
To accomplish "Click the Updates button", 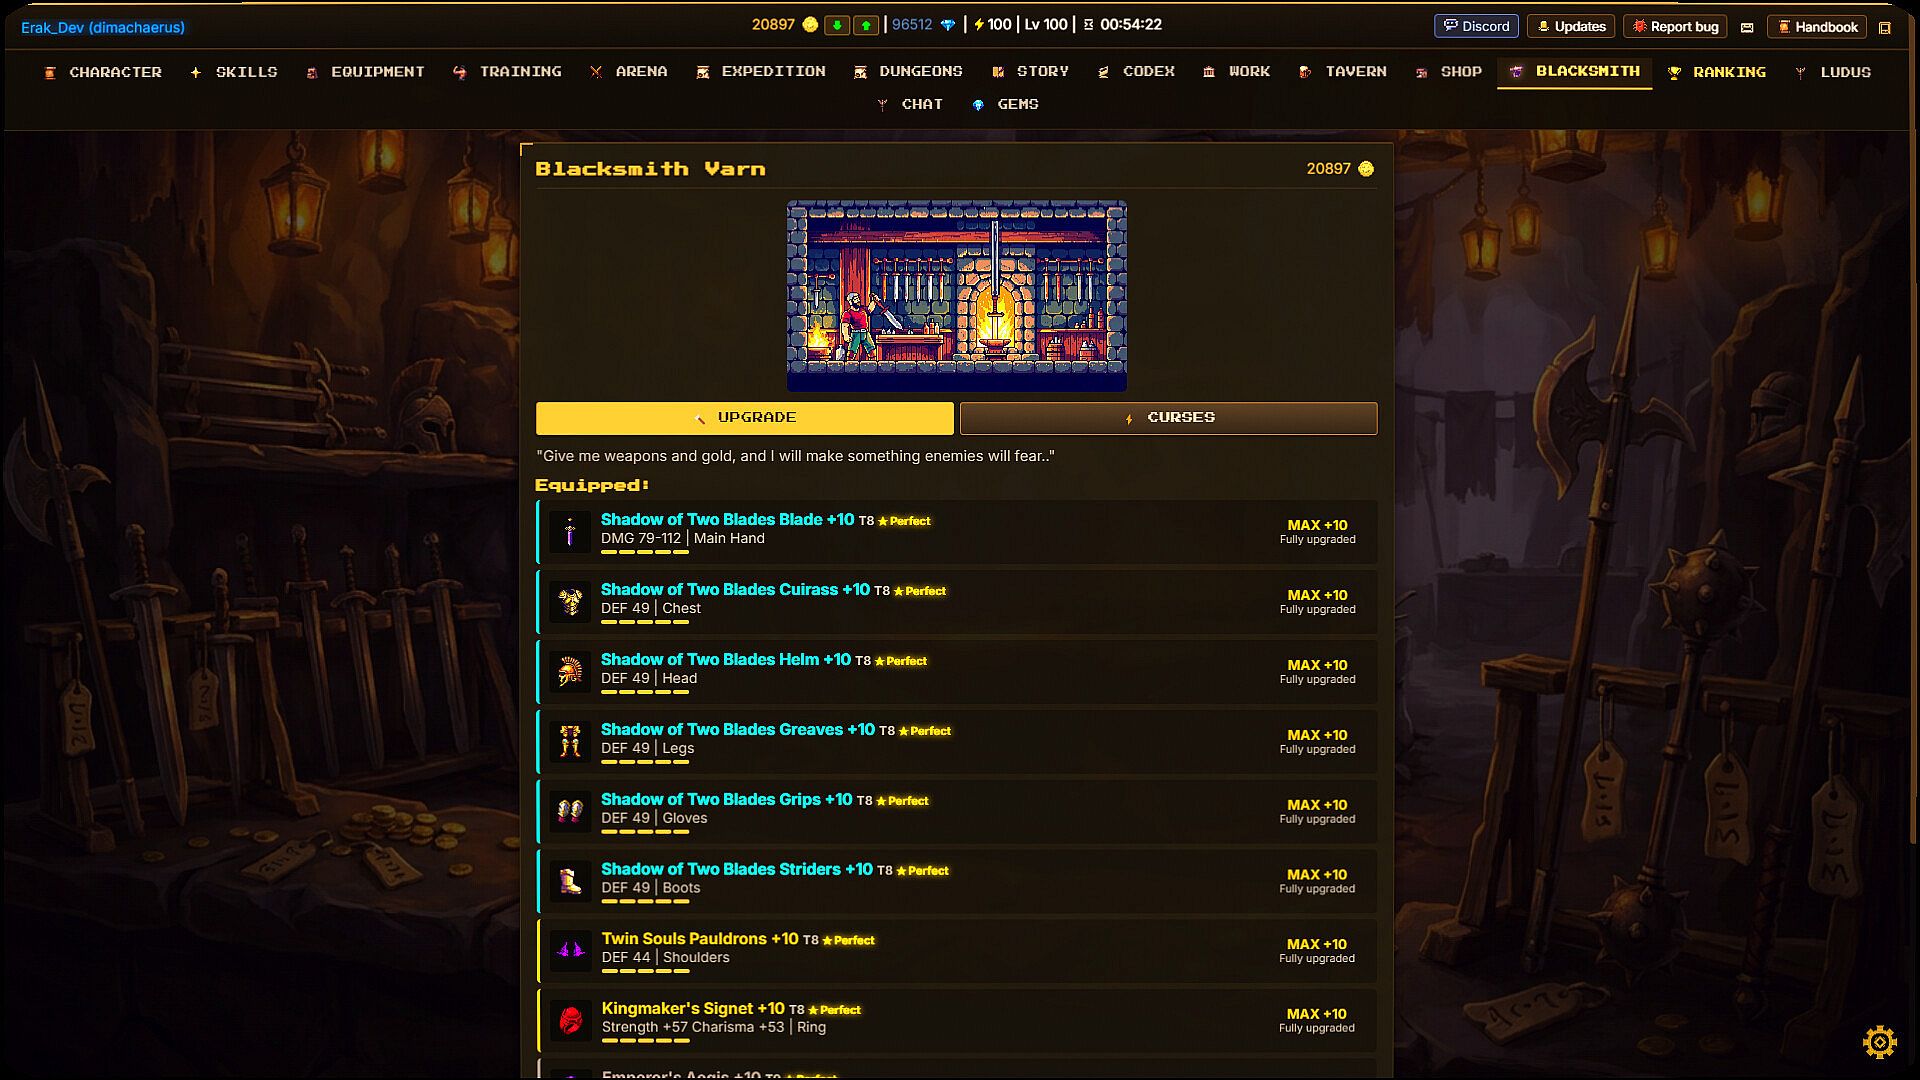I will coord(1571,27).
